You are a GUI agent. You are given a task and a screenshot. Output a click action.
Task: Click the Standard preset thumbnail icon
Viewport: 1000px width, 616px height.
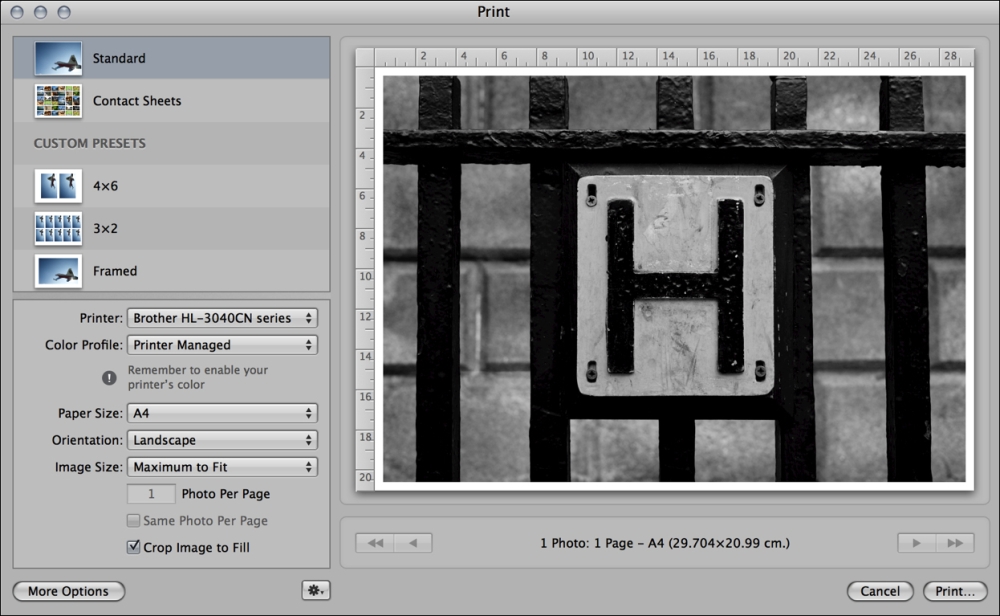click(58, 59)
